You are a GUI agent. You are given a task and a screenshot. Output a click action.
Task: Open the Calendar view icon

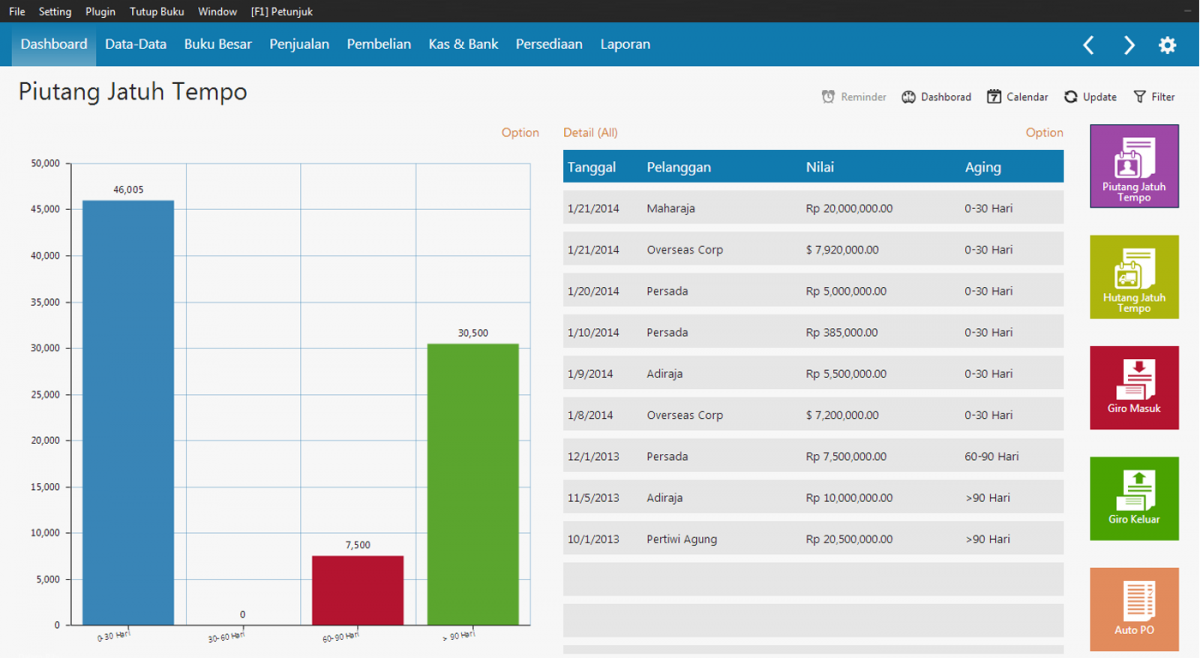tap(1017, 96)
